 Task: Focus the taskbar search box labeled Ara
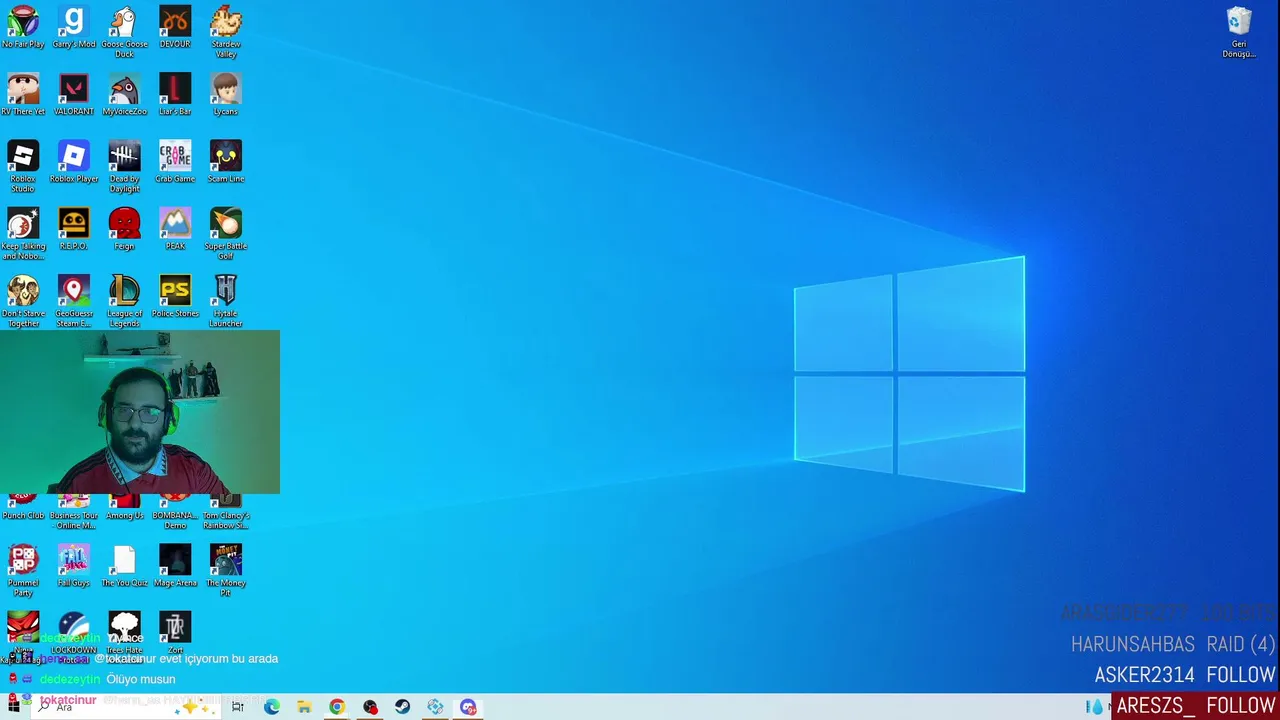coord(125,707)
